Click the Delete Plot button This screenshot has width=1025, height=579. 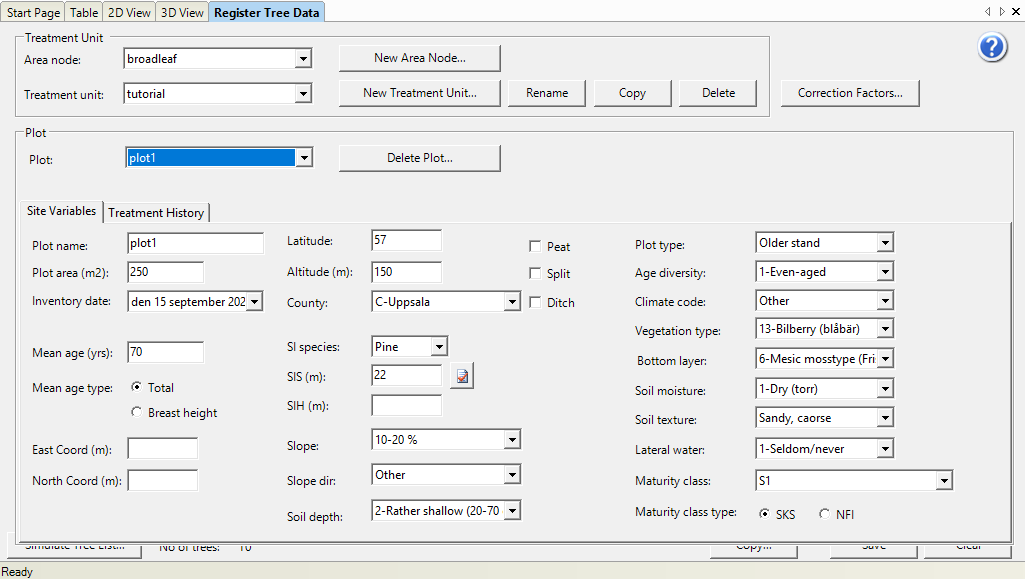point(420,158)
